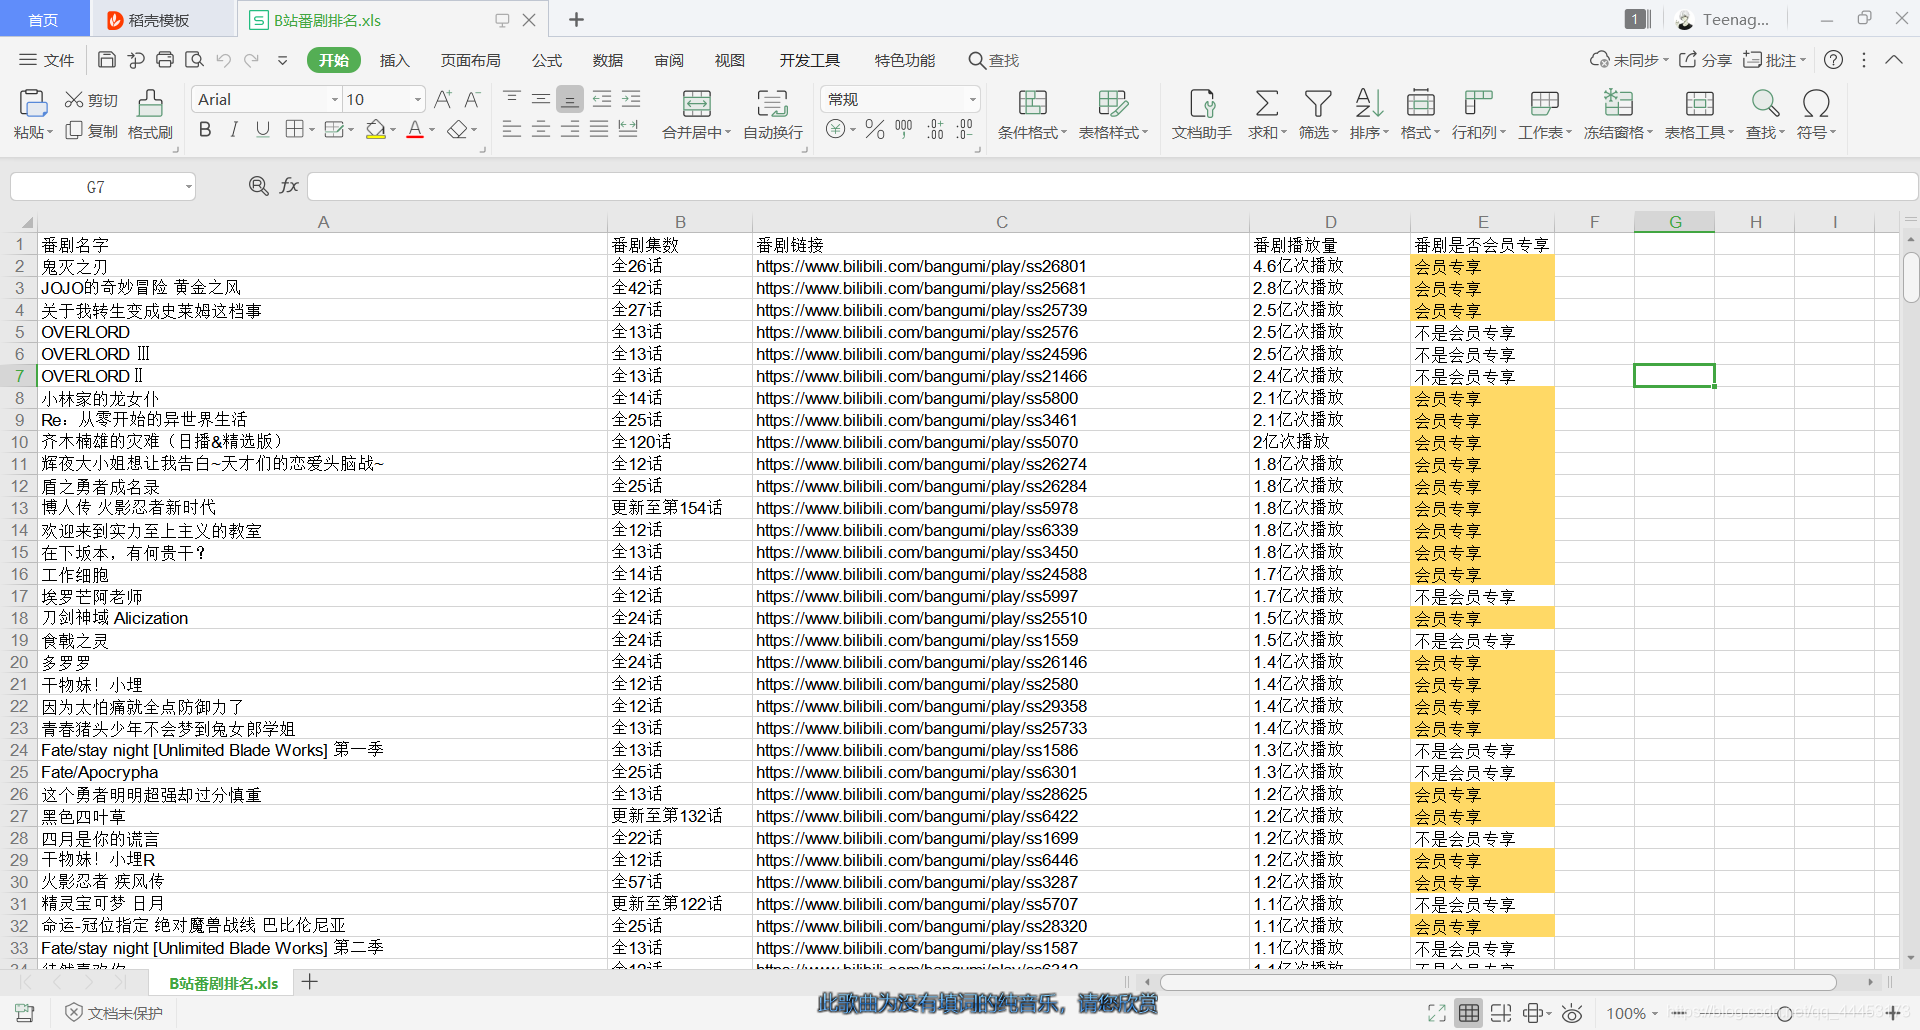Expand the Name Box G7 dropdown
This screenshot has width=1920, height=1030.
[188, 187]
